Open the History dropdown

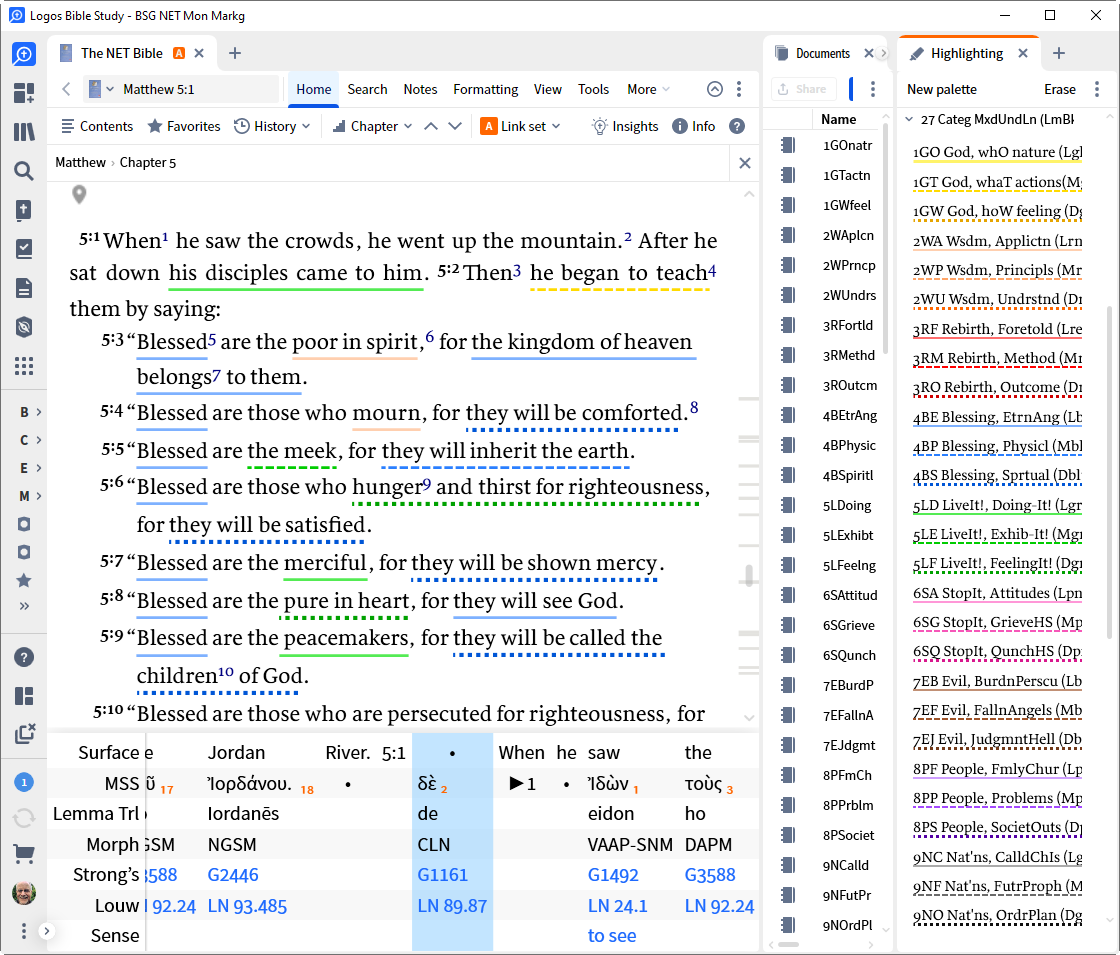pyautogui.click(x=272, y=126)
